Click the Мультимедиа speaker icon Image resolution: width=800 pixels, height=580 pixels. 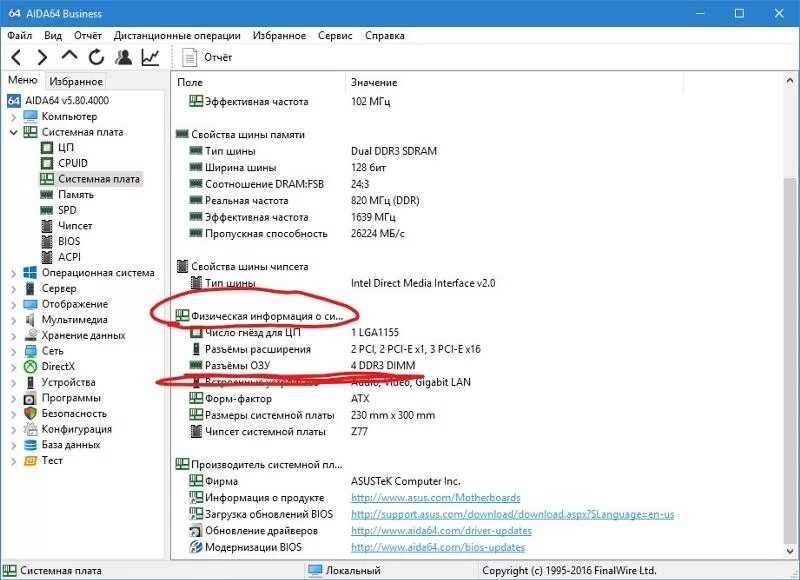(31, 320)
